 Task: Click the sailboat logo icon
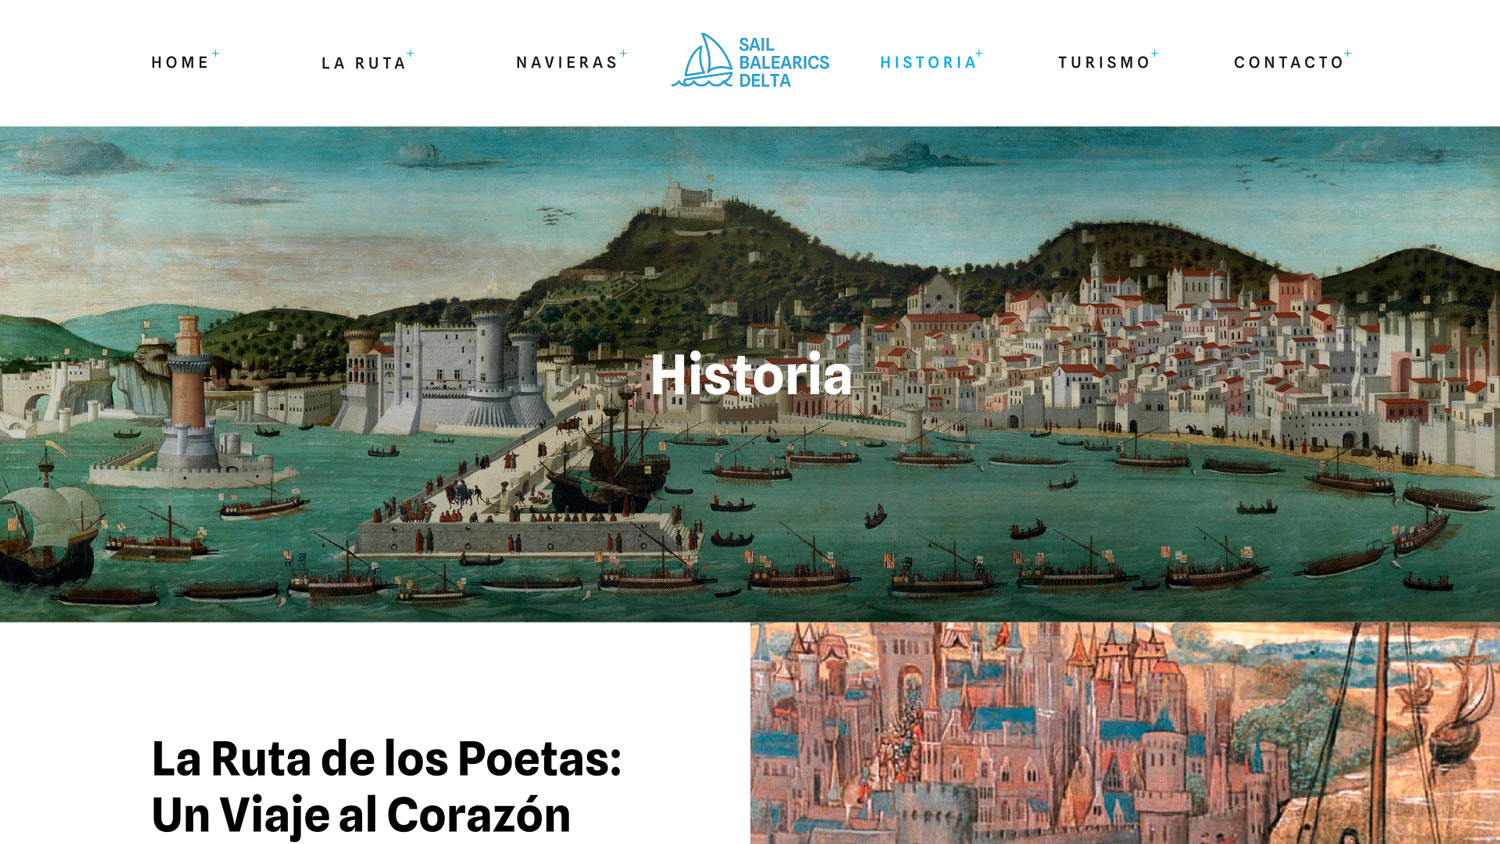click(x=703, y=60)
